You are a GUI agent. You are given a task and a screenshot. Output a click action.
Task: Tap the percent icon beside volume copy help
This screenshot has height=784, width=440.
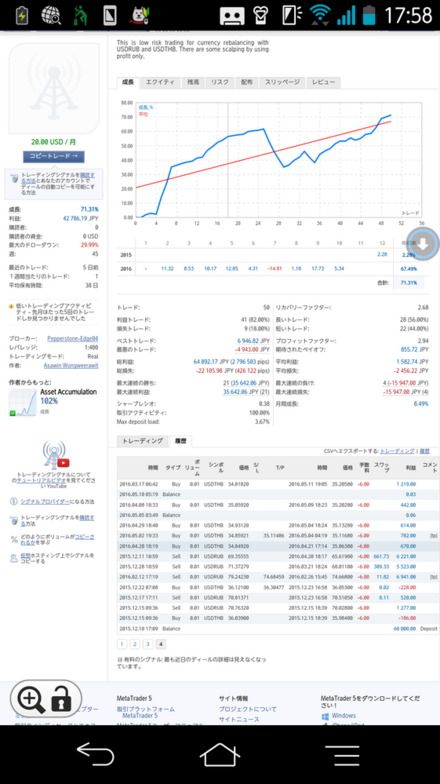pyautogui.click(x=14, y=539)
